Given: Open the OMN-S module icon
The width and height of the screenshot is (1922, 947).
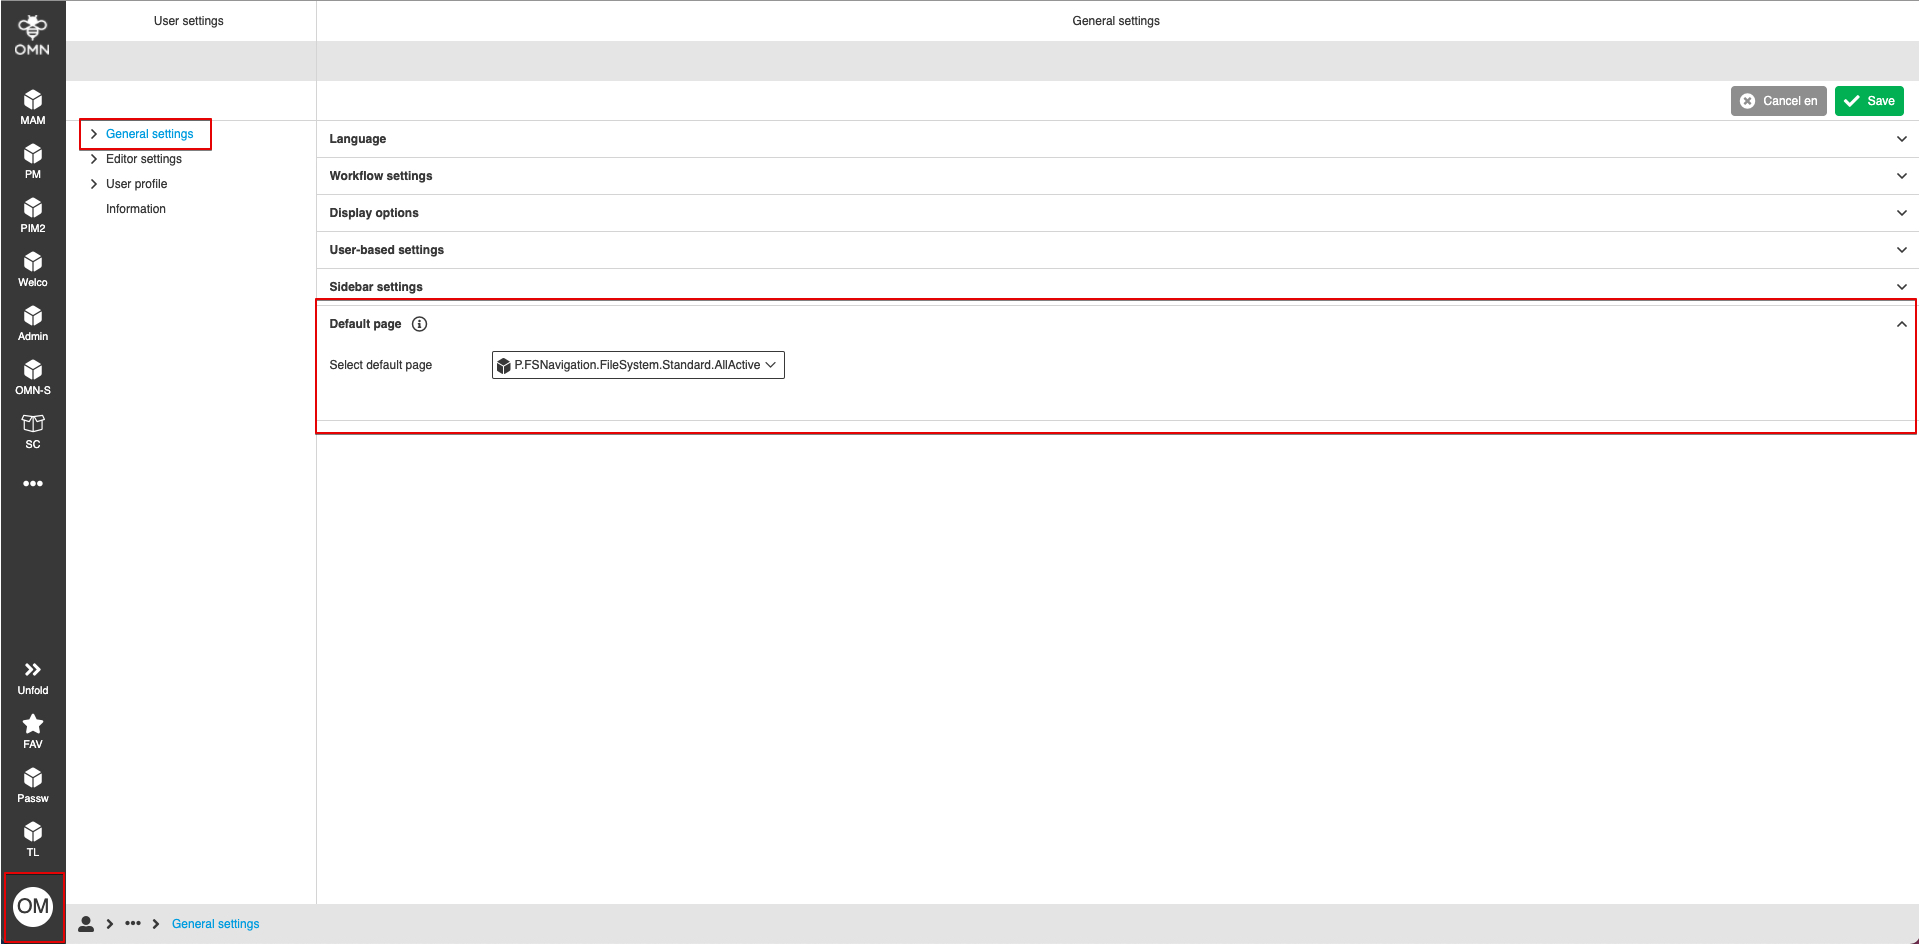Looking at the screenshot, I should point(32,376).
